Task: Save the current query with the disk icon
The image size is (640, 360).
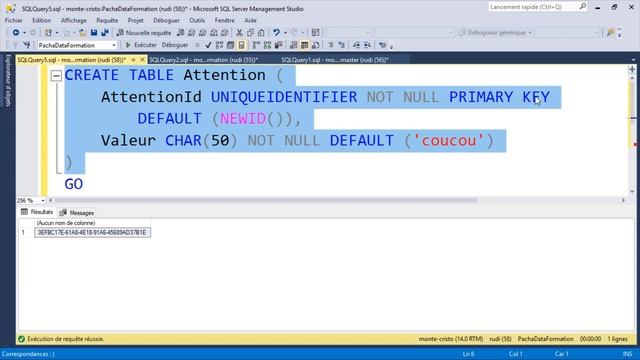Action: click(94, 33)
